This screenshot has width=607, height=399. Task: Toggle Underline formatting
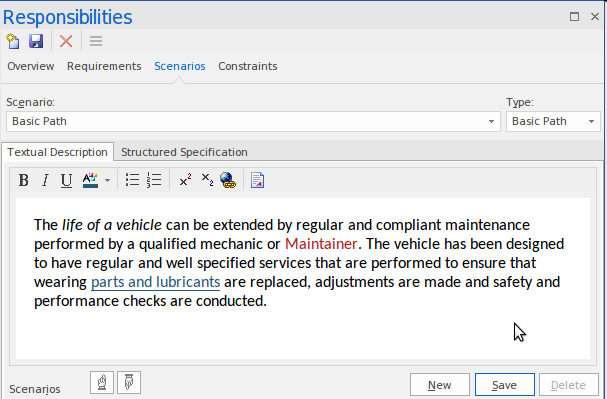click(x=66, y=180)
